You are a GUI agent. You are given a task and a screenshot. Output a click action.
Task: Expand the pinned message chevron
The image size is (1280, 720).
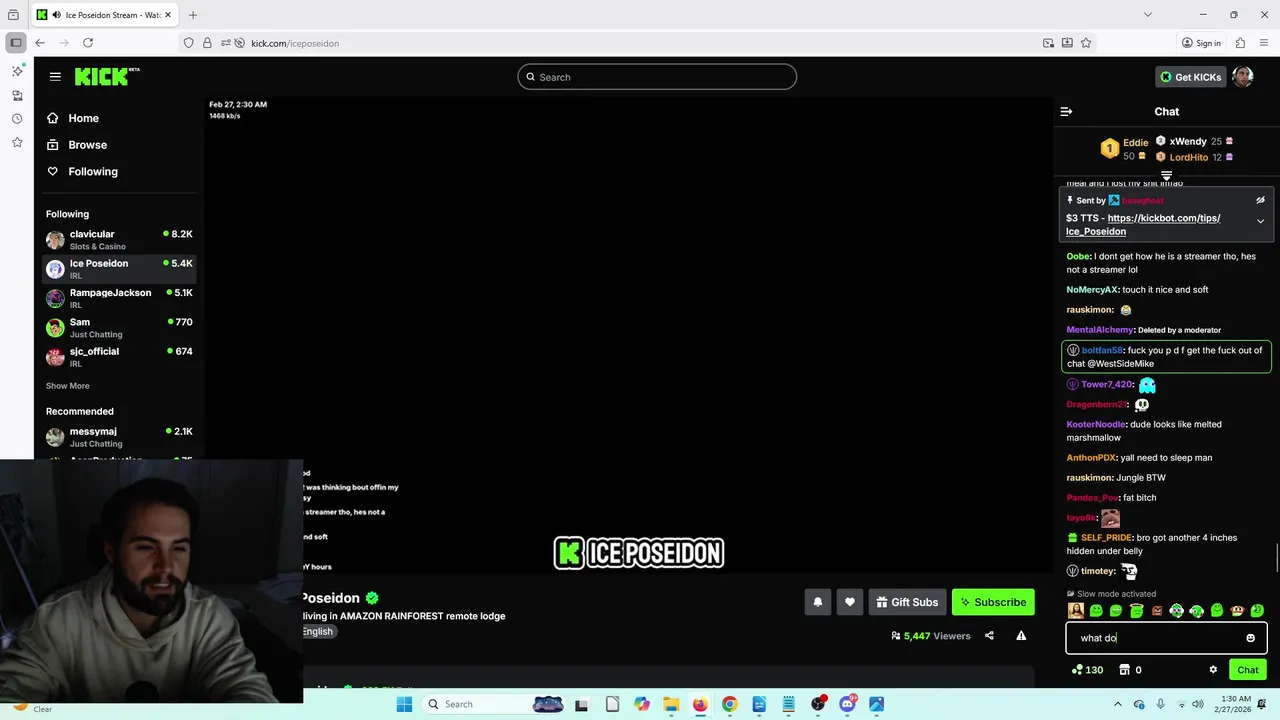click(x=1260, y=221)
